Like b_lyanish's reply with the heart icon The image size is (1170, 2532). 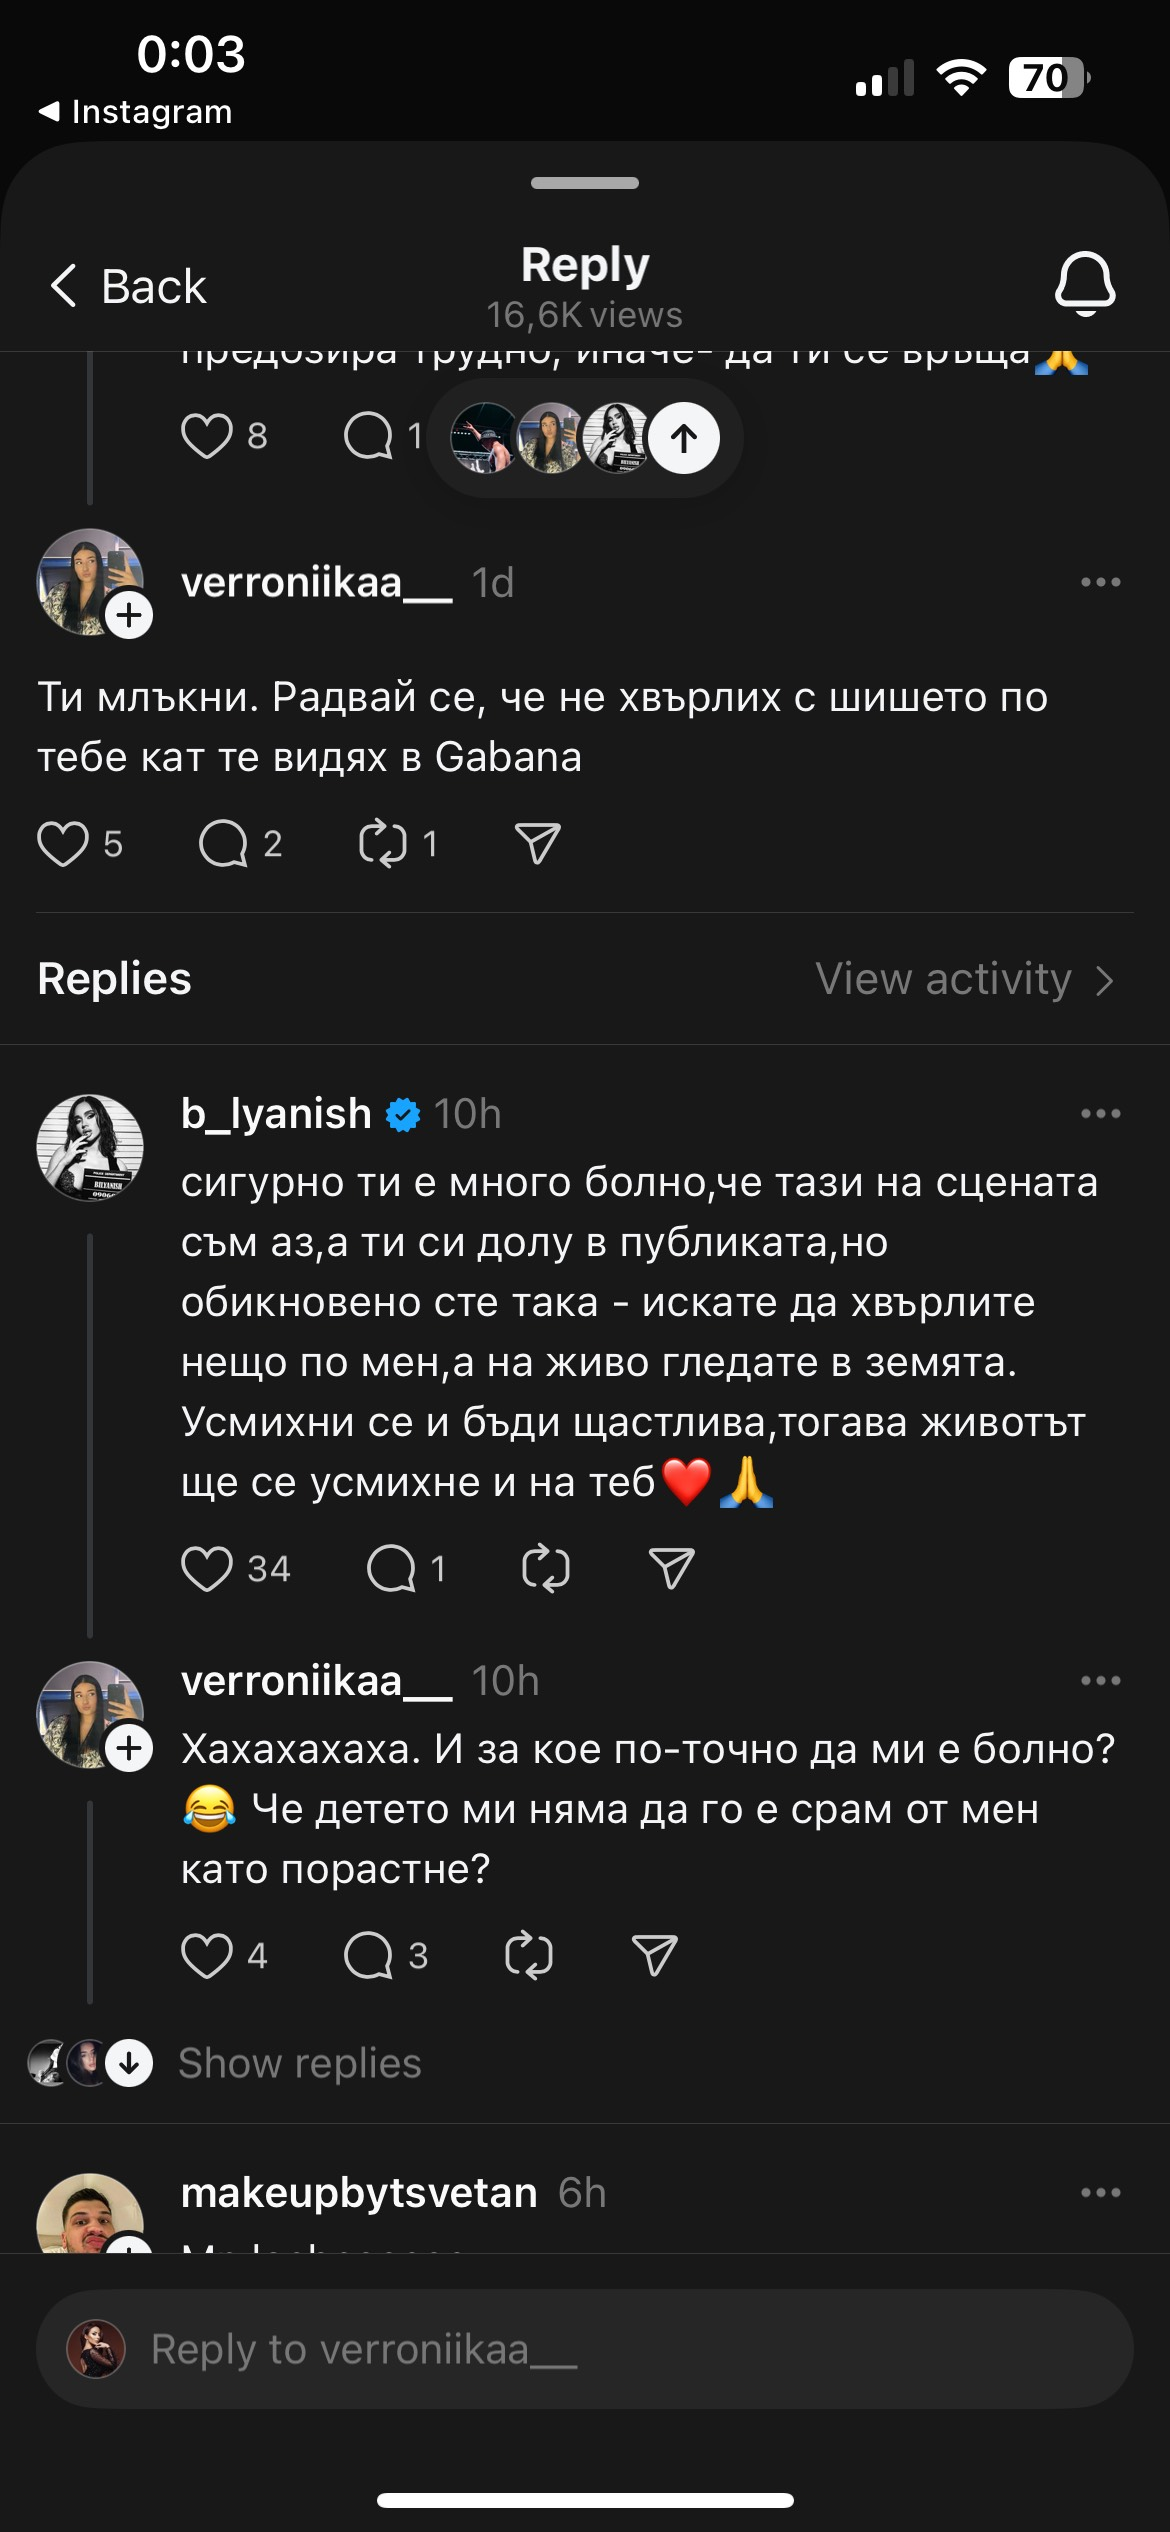point(207,1568)
